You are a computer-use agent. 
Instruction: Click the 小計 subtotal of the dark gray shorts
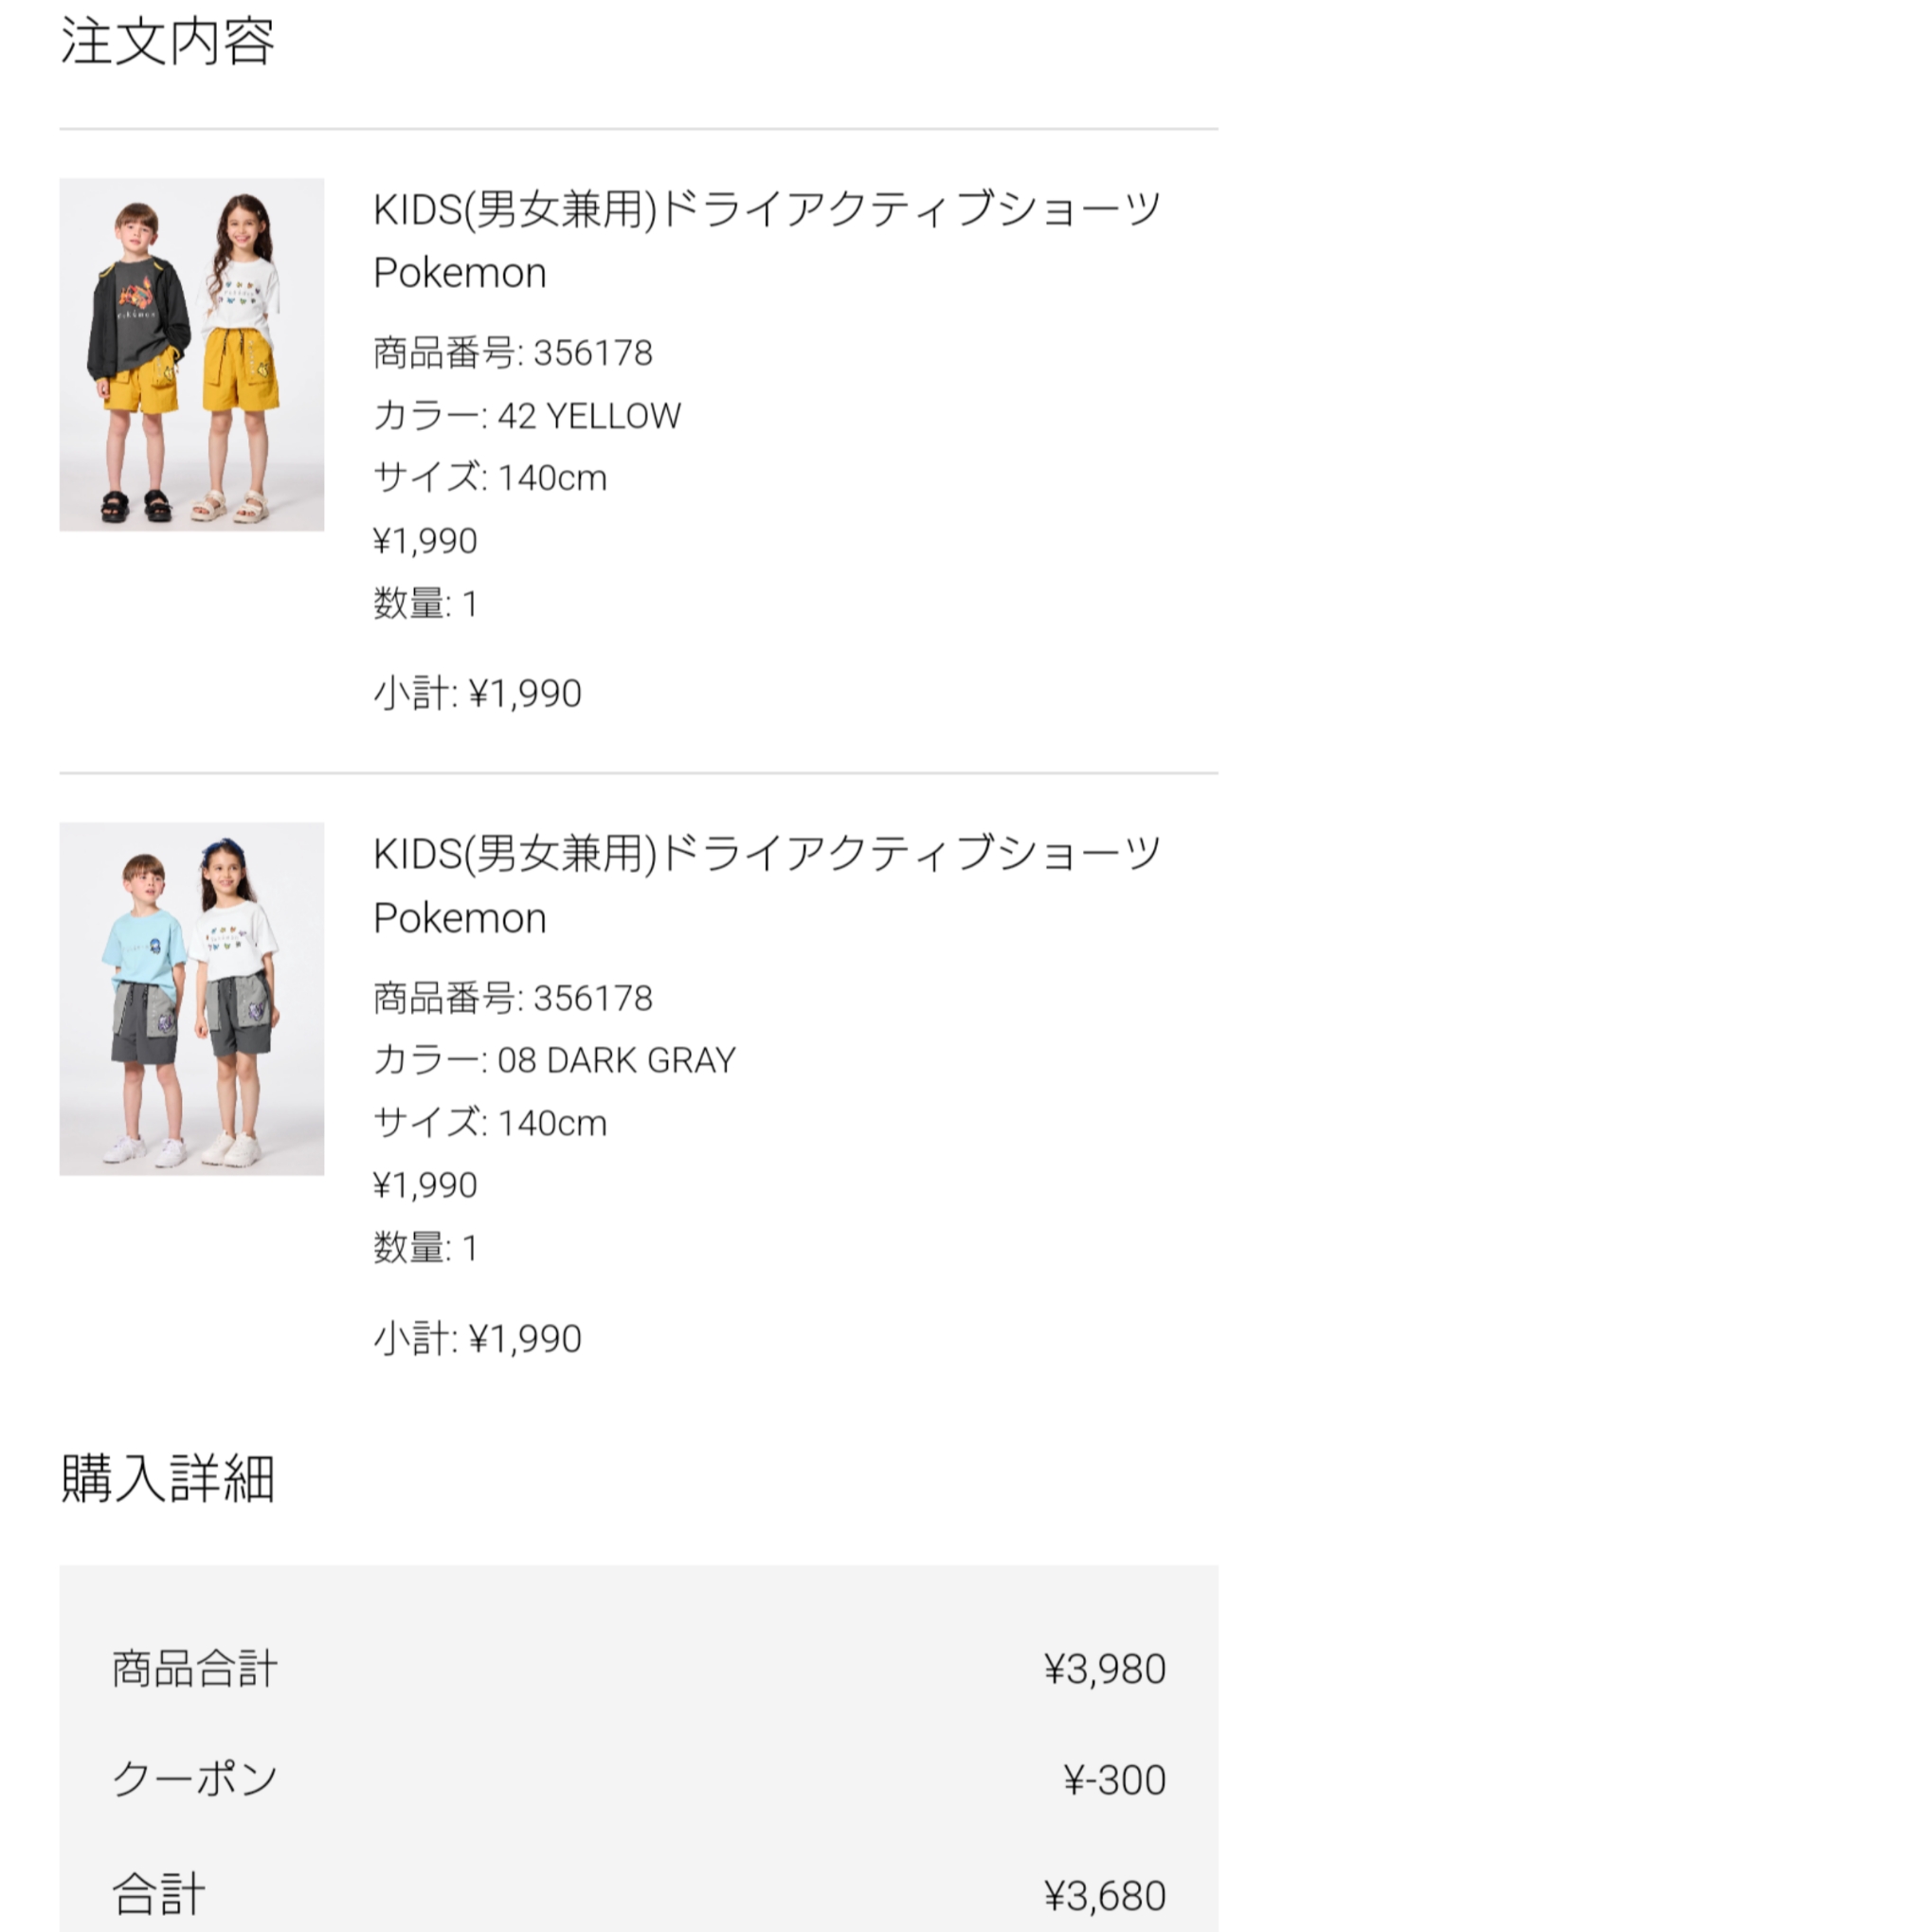477,1338
